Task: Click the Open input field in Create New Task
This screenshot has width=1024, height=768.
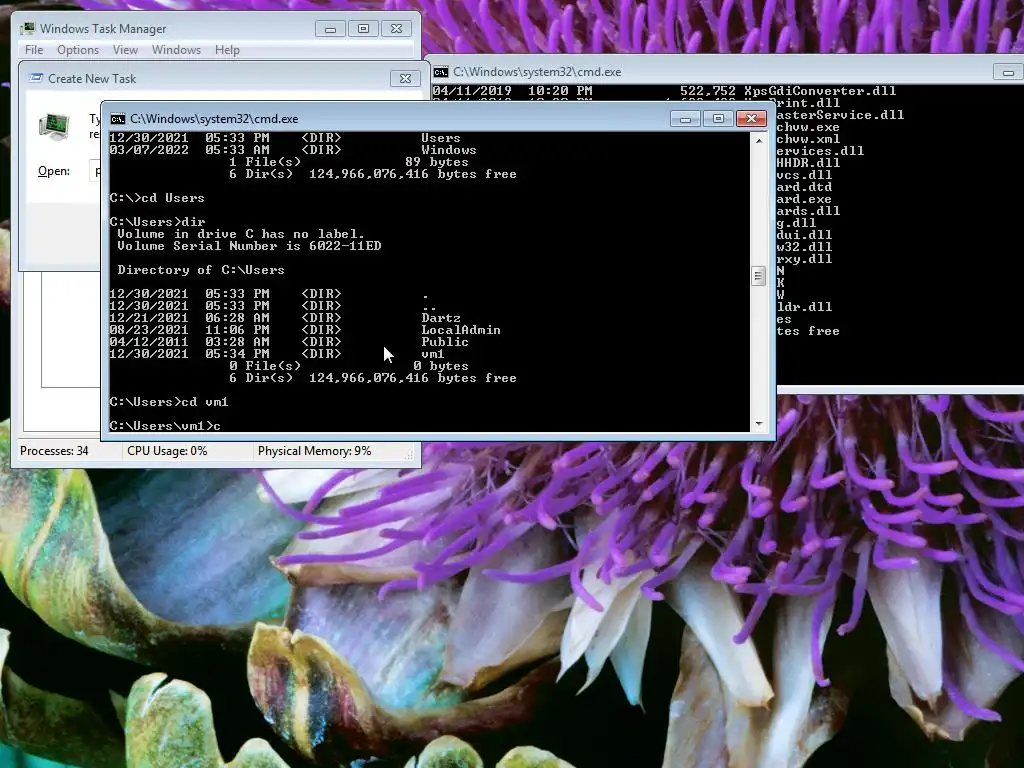Action: pos(95,171)
